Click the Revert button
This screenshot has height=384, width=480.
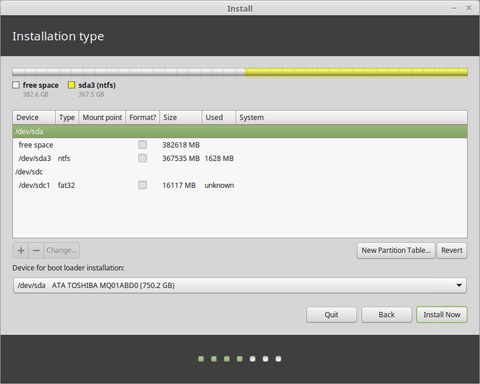452,250
